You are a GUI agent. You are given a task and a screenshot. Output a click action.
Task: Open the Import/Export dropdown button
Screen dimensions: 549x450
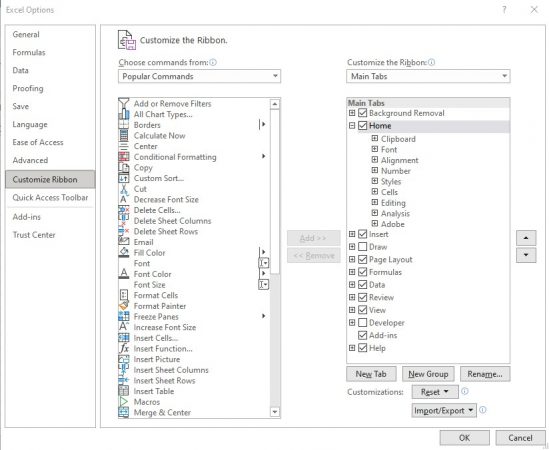pos(444,410)
